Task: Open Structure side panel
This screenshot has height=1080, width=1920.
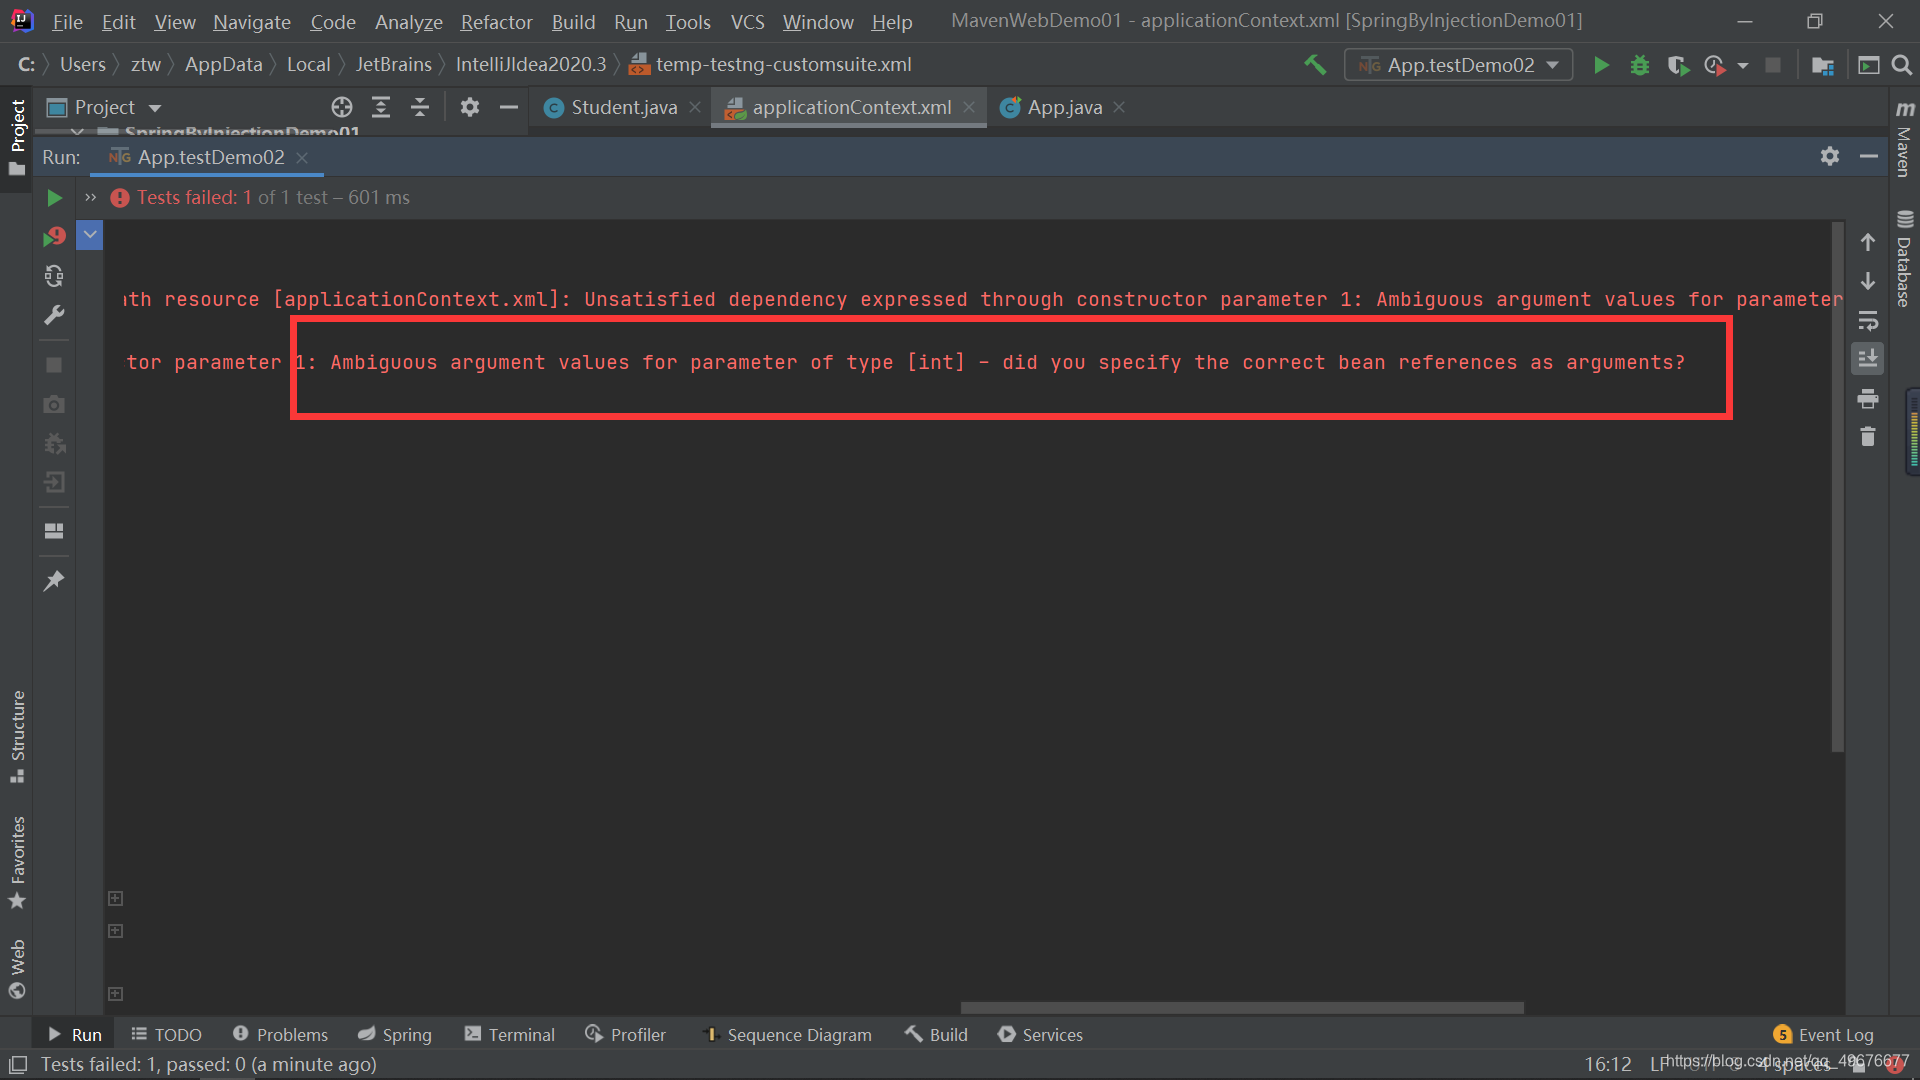Action: pyautogui.click(x=17, y=737)
